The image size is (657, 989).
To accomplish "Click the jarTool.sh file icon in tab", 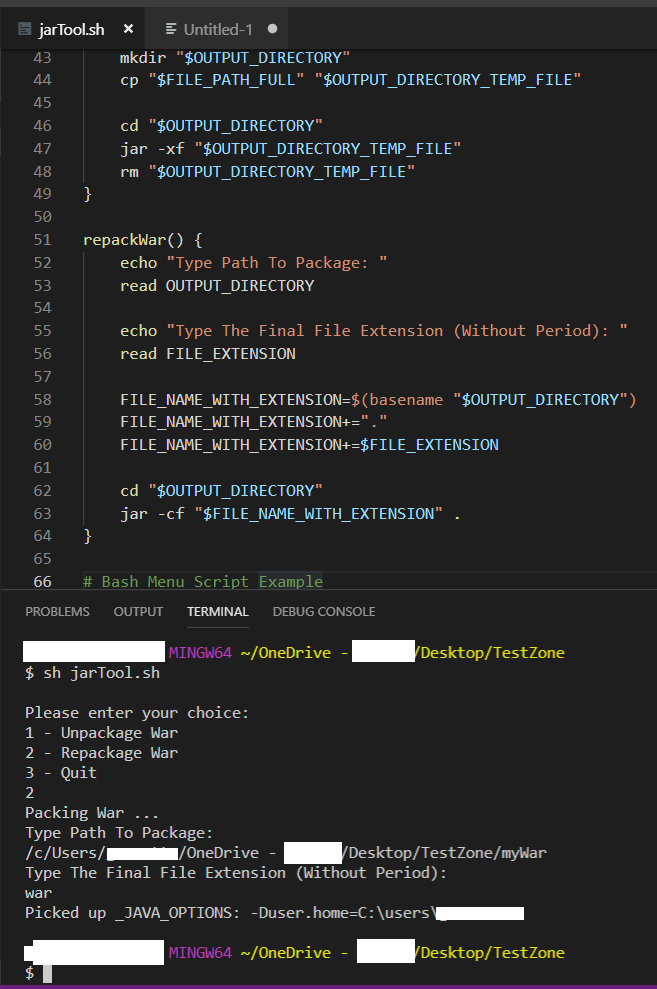I will pyautogui.click(x=25, y=29).
